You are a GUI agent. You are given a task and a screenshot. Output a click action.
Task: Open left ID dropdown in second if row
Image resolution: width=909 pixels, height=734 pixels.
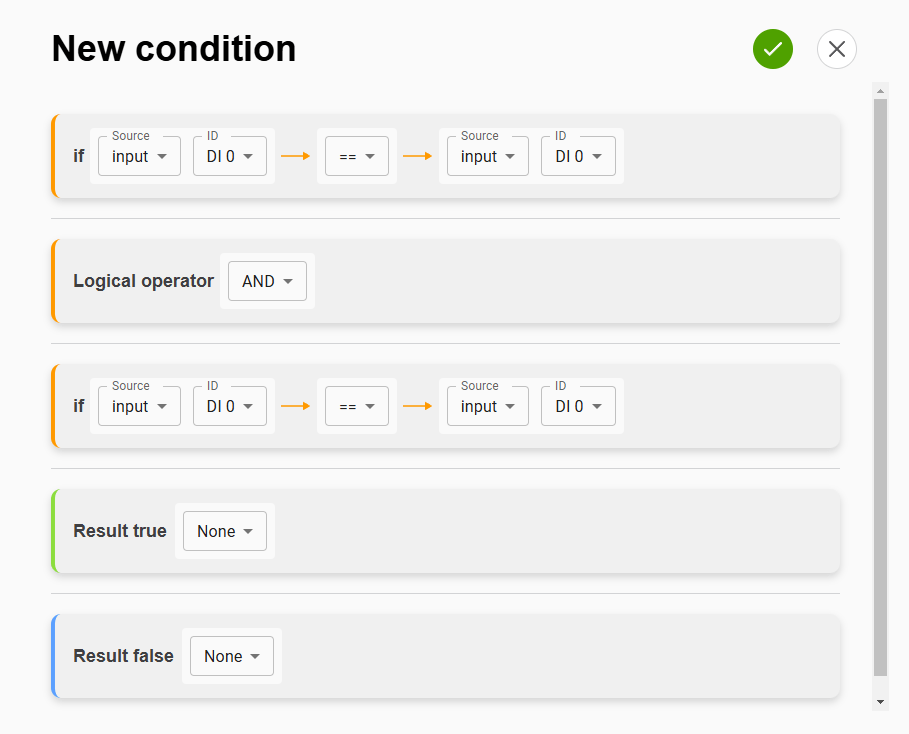point(230,406)
